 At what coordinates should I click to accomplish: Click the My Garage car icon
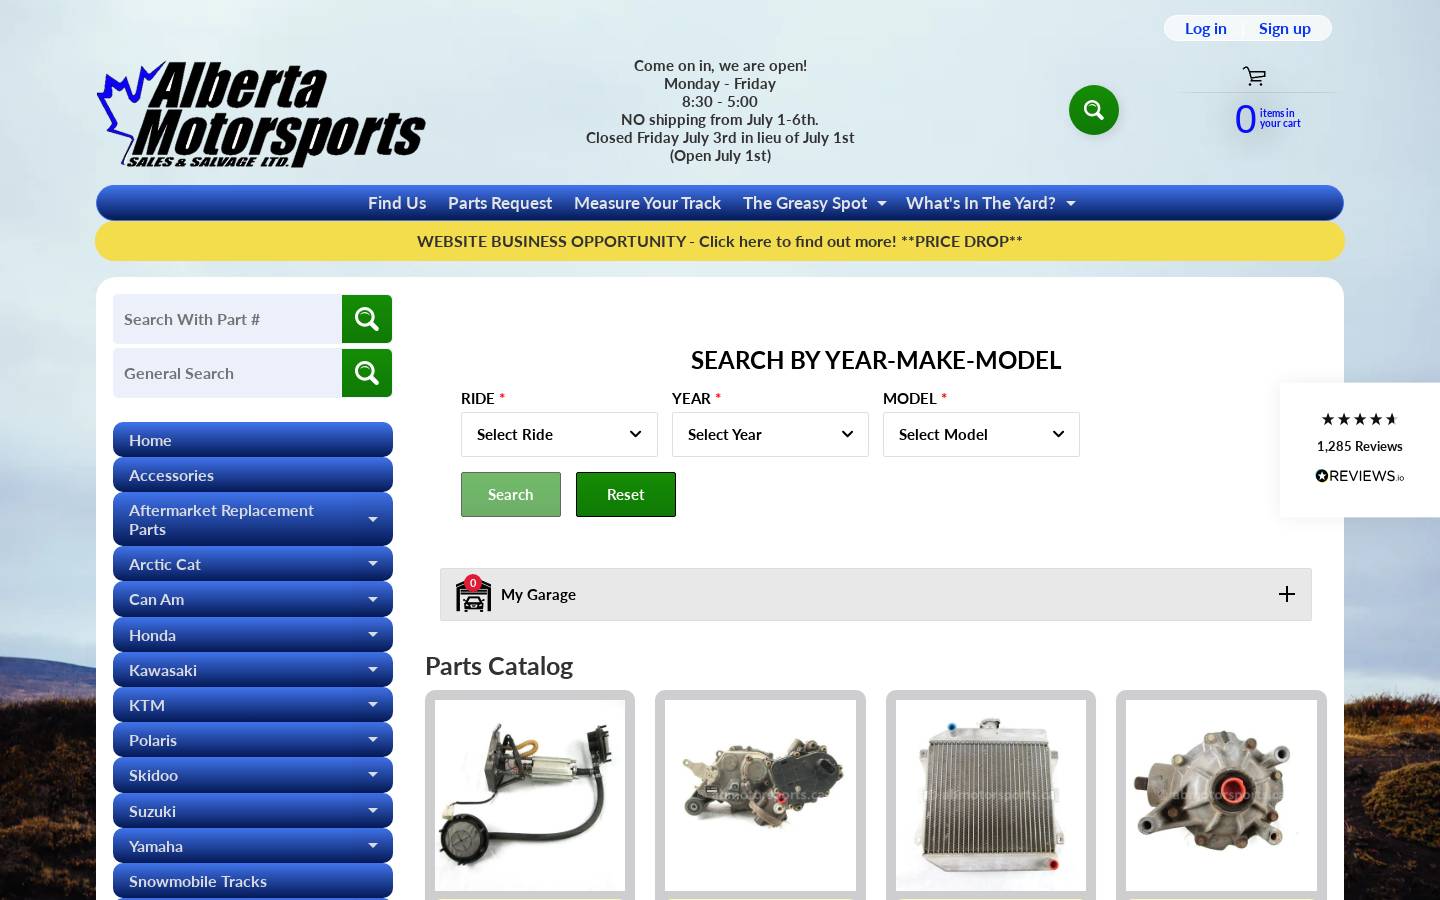coord(473,594)
